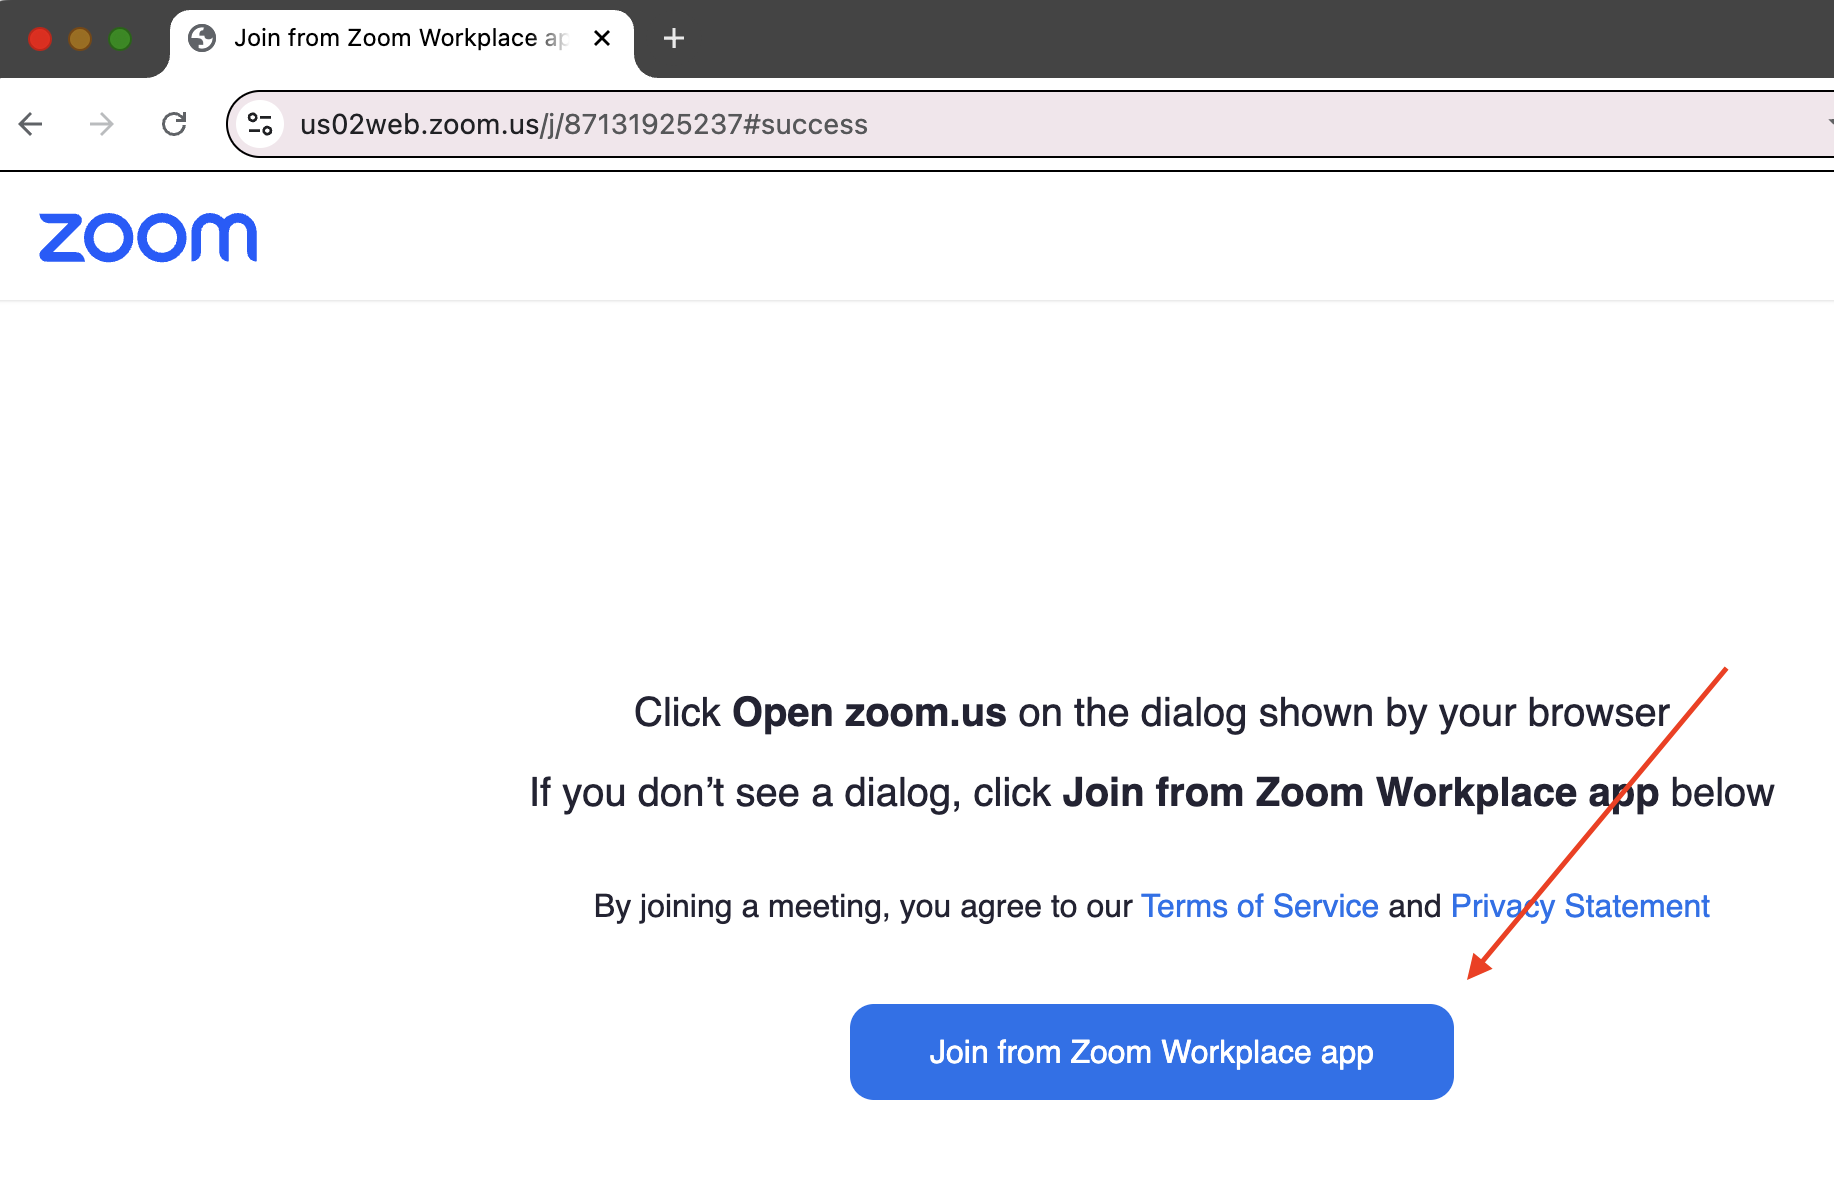The image size is (1834, 1192).
Task: Close the Join from Zoom Workplace tab
Action: tap(602, 38)
